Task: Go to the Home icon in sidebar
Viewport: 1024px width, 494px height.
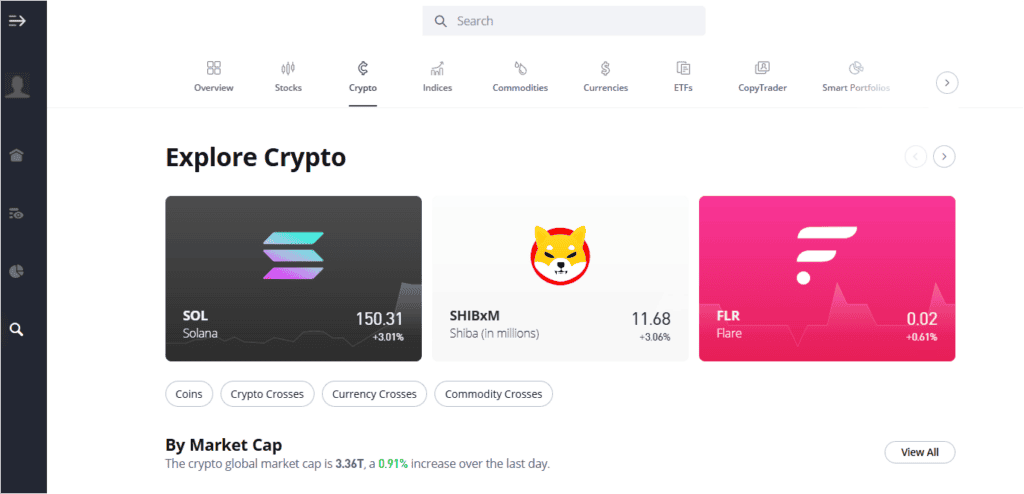Action: coord(17,155)
